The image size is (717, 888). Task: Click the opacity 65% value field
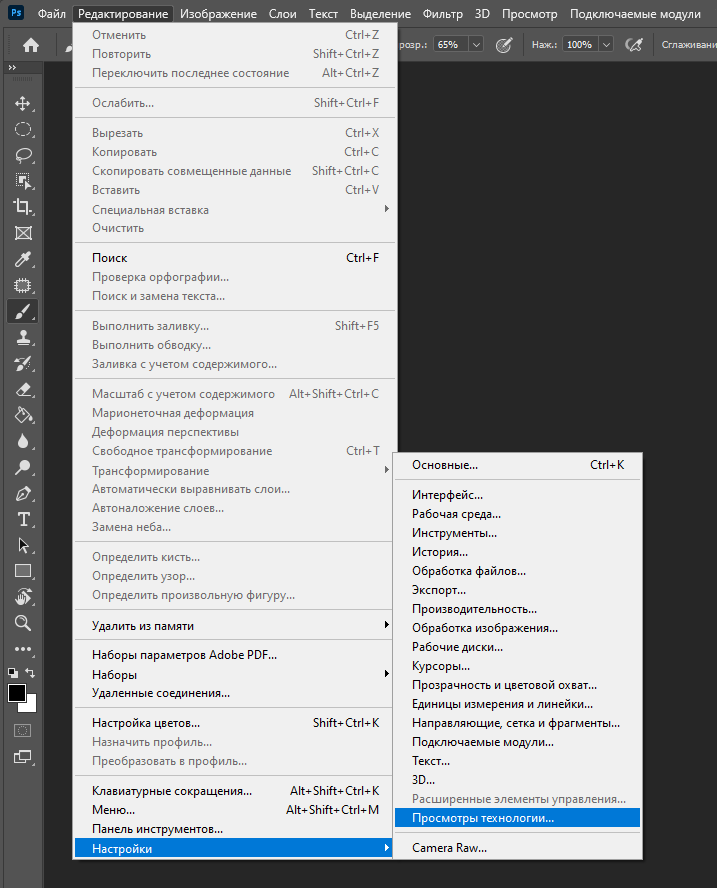coord(450,45)
